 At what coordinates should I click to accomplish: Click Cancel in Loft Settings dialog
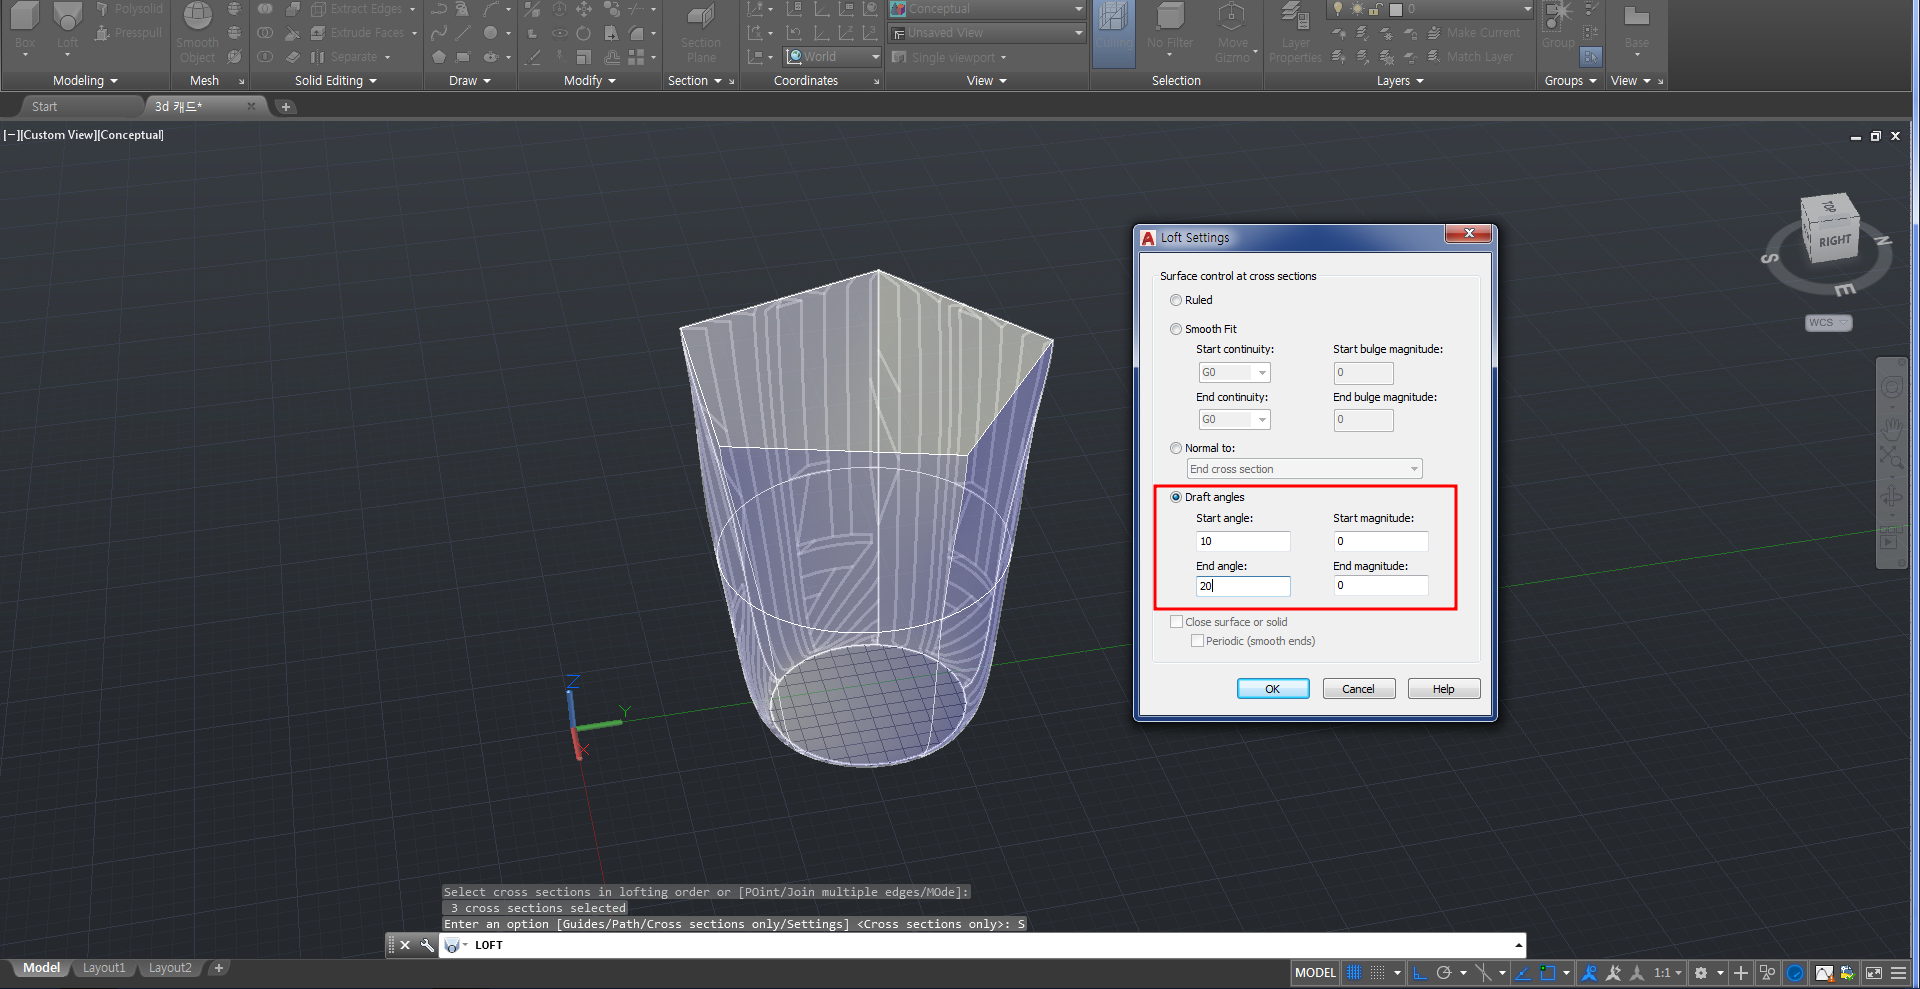coord(1358,689)
